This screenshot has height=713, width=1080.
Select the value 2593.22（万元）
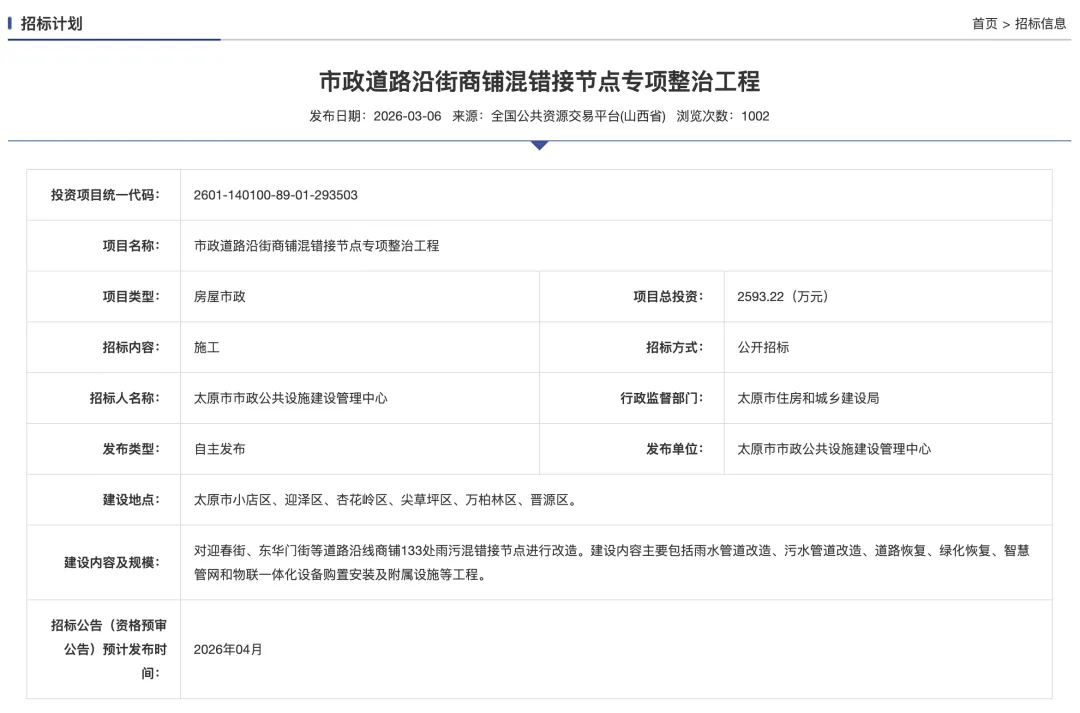pos(782,297)
